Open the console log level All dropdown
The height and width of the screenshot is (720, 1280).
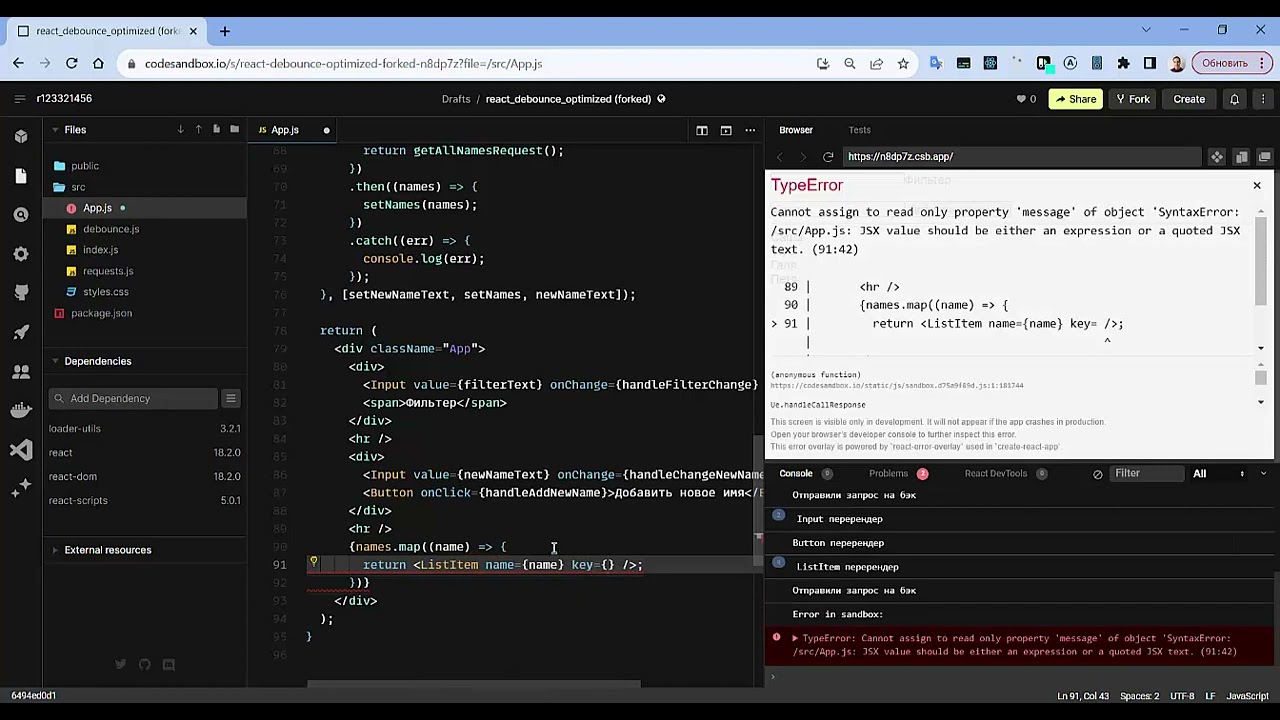click(x=1218, y=474)
